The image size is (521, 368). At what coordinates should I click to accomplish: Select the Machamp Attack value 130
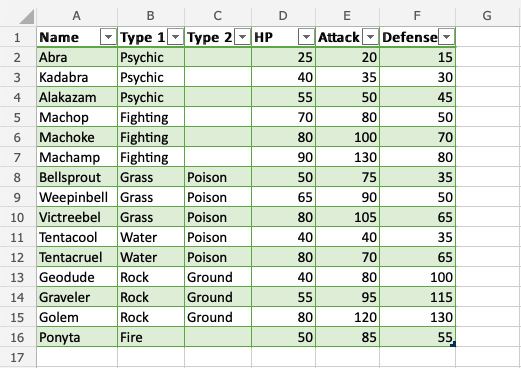(347, 157)
